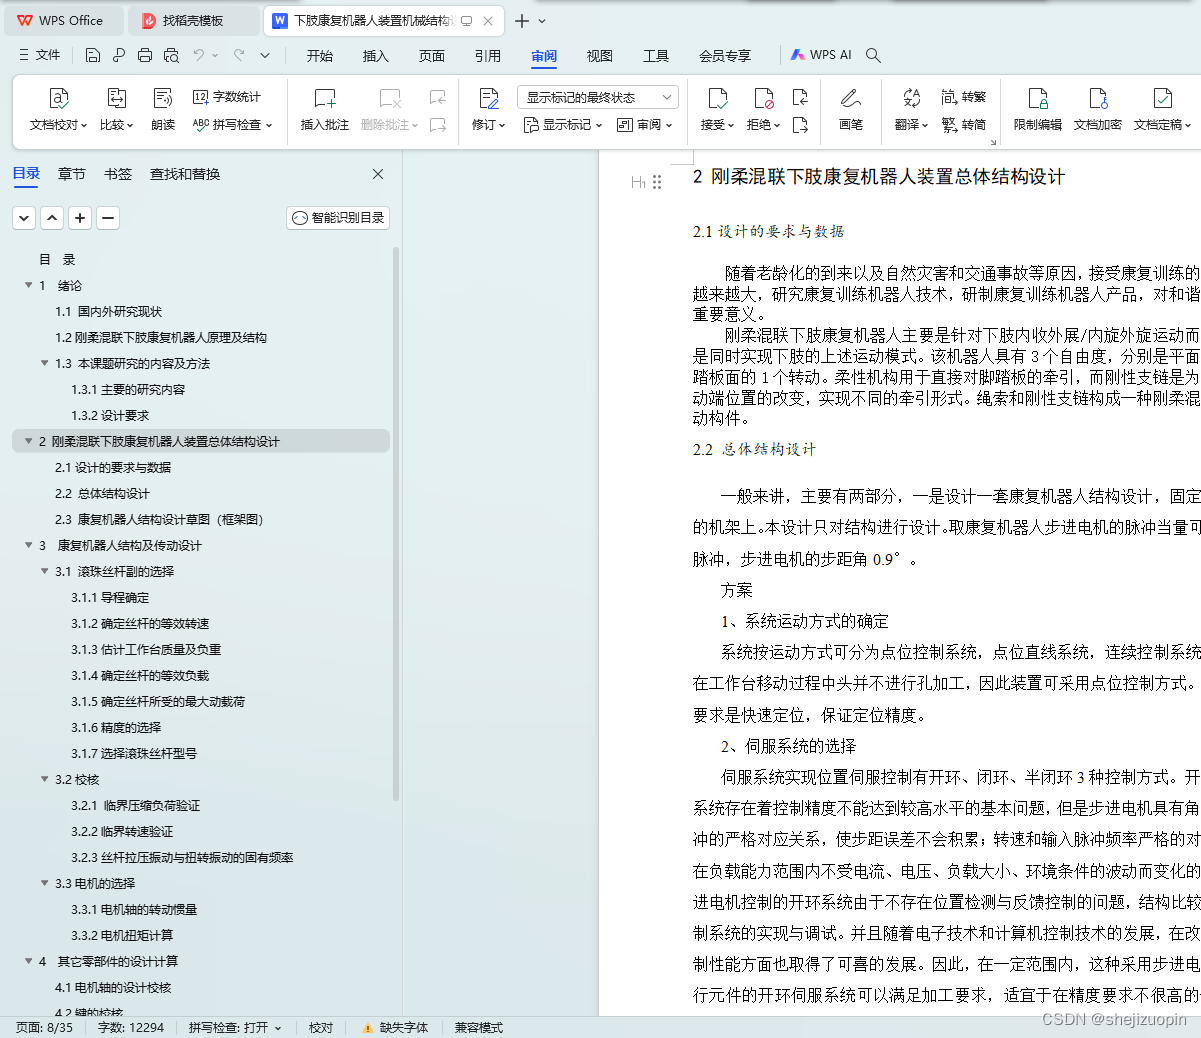This screenshot has height=1038, width=1201.
Task: Open 审阅 pane dropdown in ribbon
Action: tap(645, 125)
